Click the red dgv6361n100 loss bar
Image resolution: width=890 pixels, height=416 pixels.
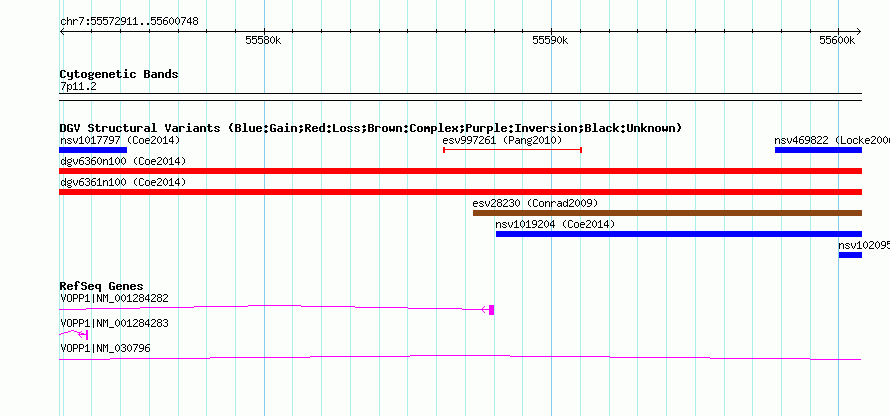[x=461, y=192]
